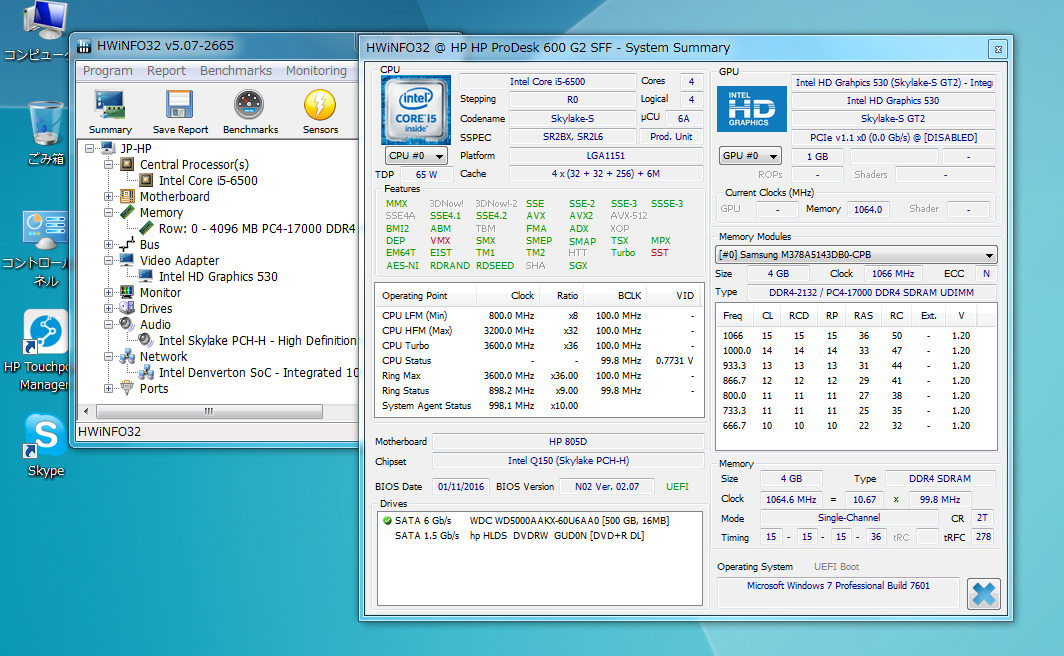This screenshot has width=1064, height=656.
Task: Select Intel Core i5-6500 in tree
Action: (208, 181)
